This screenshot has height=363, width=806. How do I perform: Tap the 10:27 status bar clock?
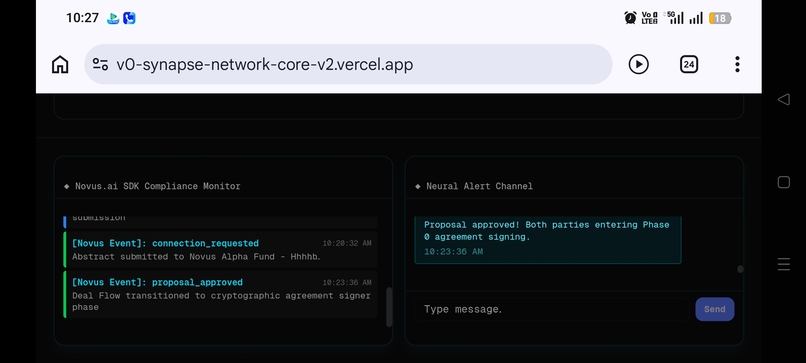tap(82, 18)
